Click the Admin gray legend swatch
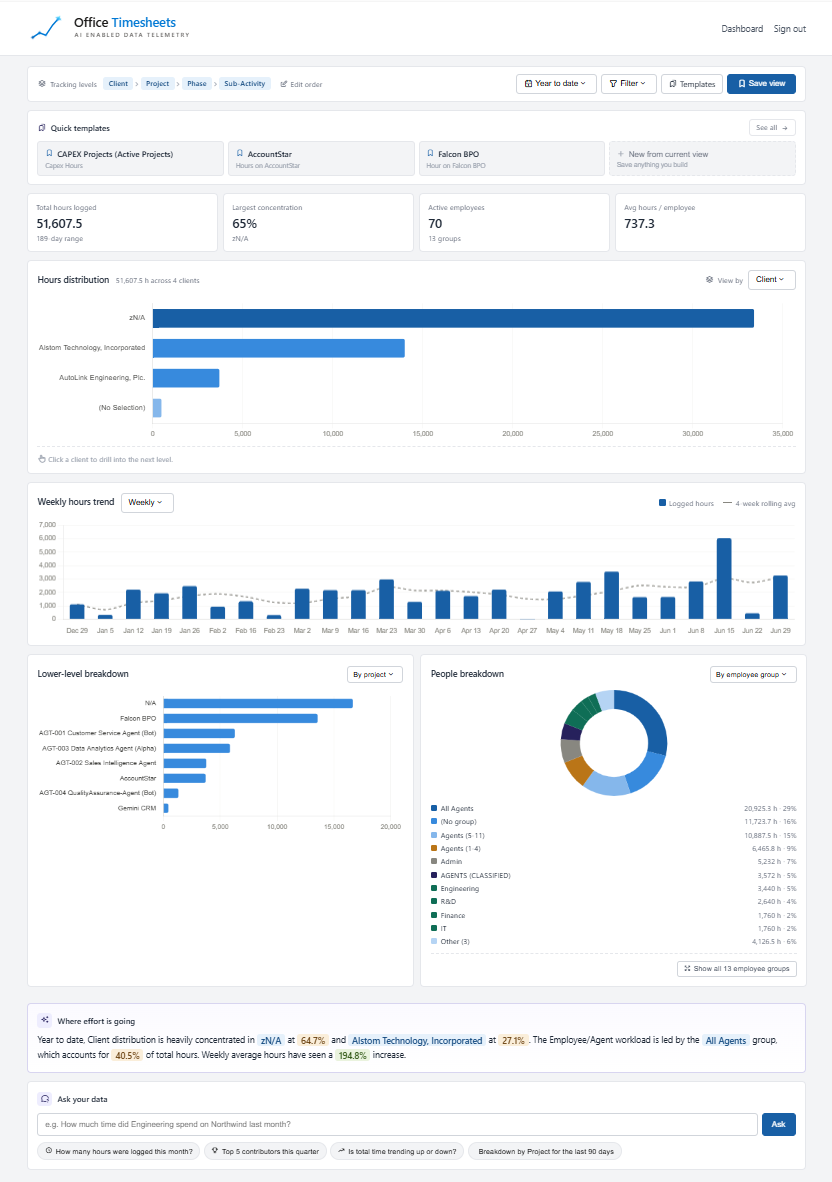The image size is (832, 1182). click(434, 861)
